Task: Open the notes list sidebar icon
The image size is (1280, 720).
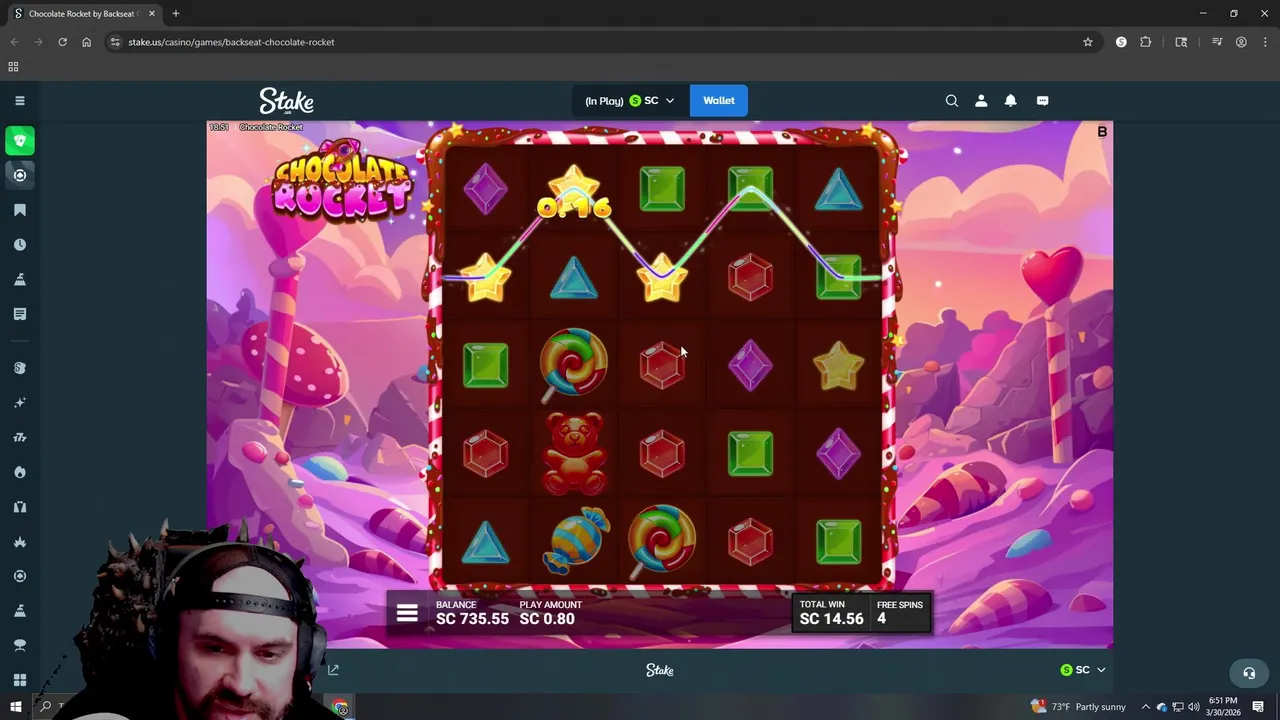Action: tap(19, 314)
